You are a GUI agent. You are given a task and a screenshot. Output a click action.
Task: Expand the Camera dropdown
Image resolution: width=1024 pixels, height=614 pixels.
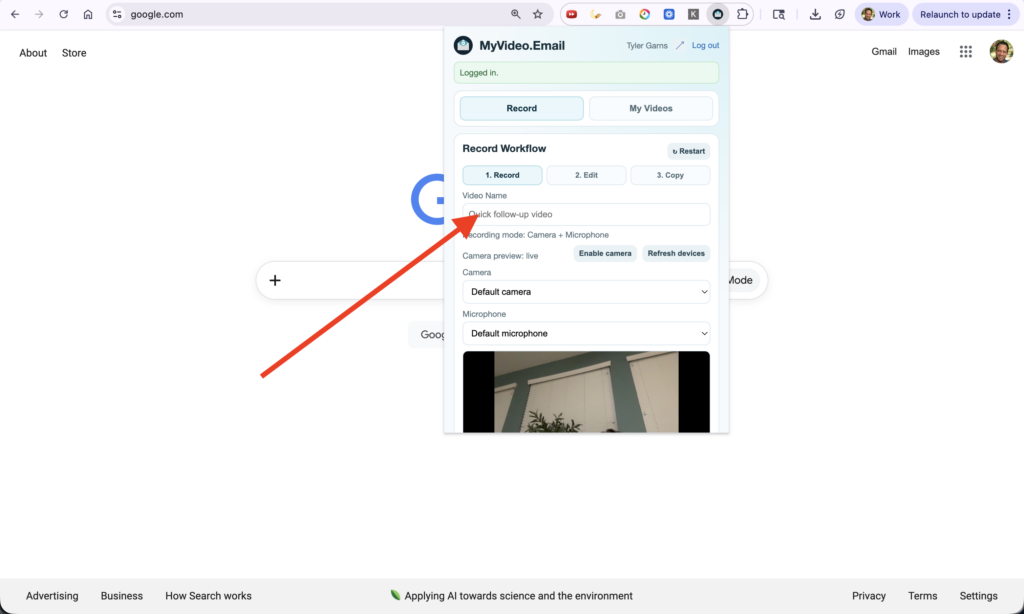(586, 292)
